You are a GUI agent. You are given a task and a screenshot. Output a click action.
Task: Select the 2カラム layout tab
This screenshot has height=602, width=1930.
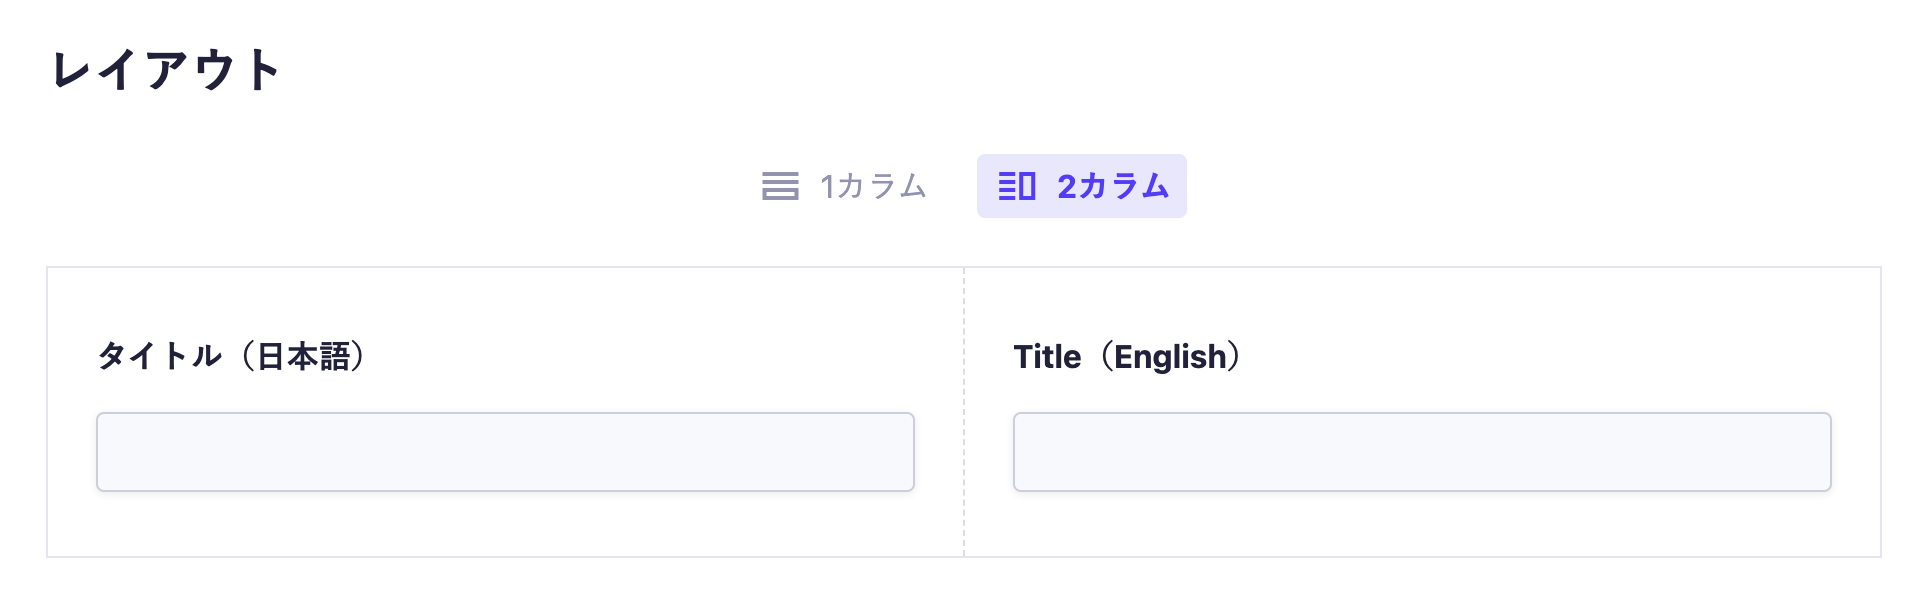point(1081,186)
